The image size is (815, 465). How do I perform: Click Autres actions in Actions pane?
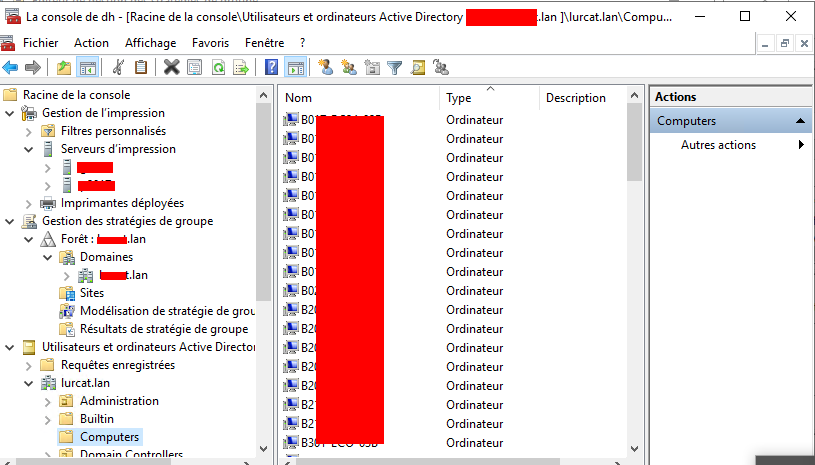click(x=718, y=145)
